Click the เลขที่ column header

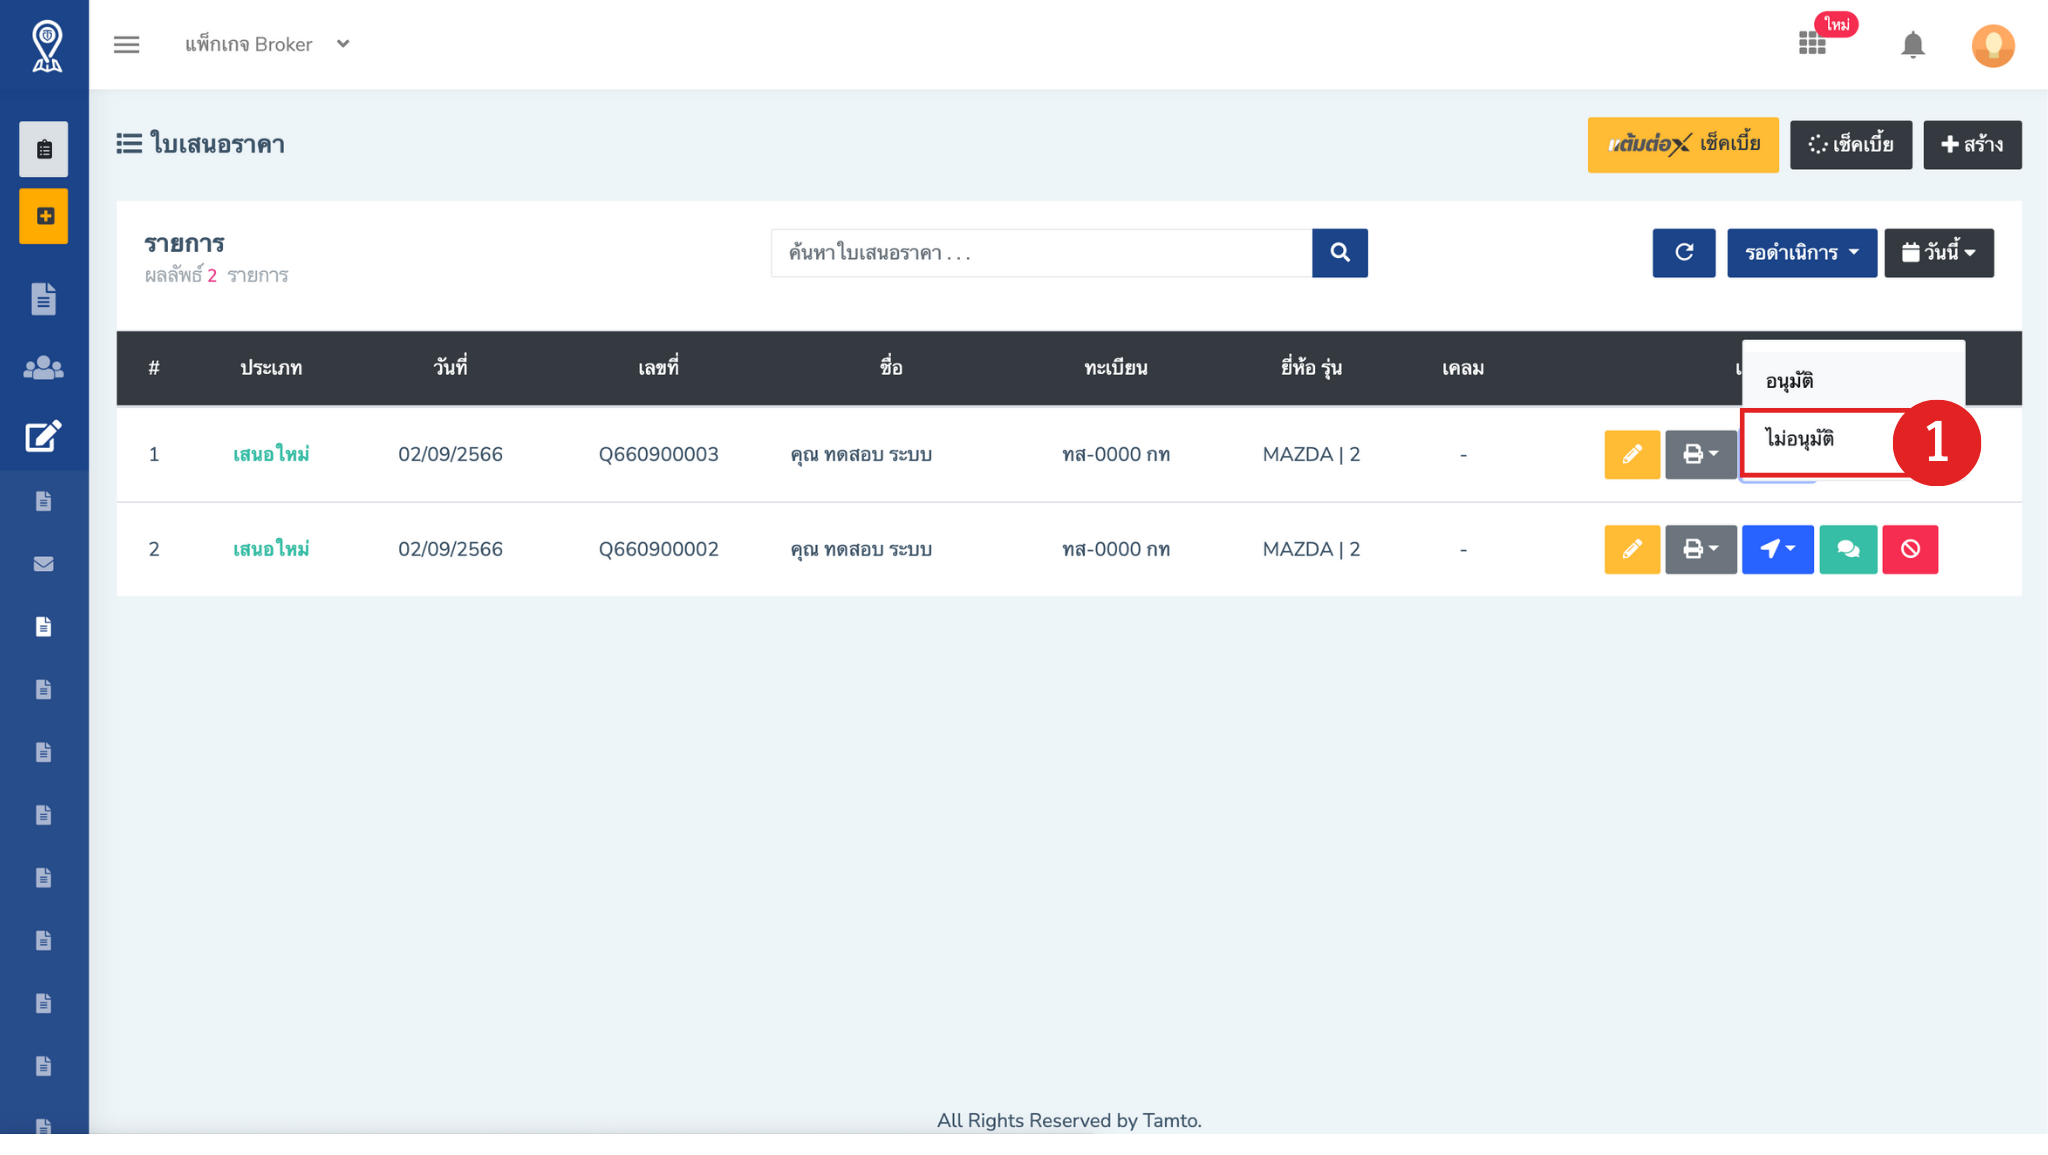pos(658,367)
